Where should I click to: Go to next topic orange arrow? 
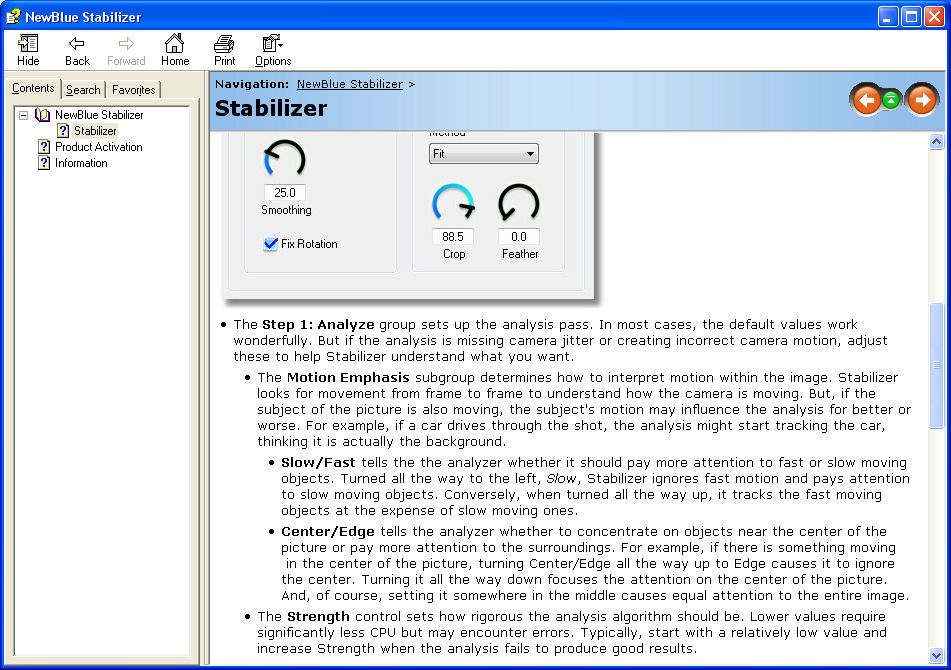click(x=922, y=100)
